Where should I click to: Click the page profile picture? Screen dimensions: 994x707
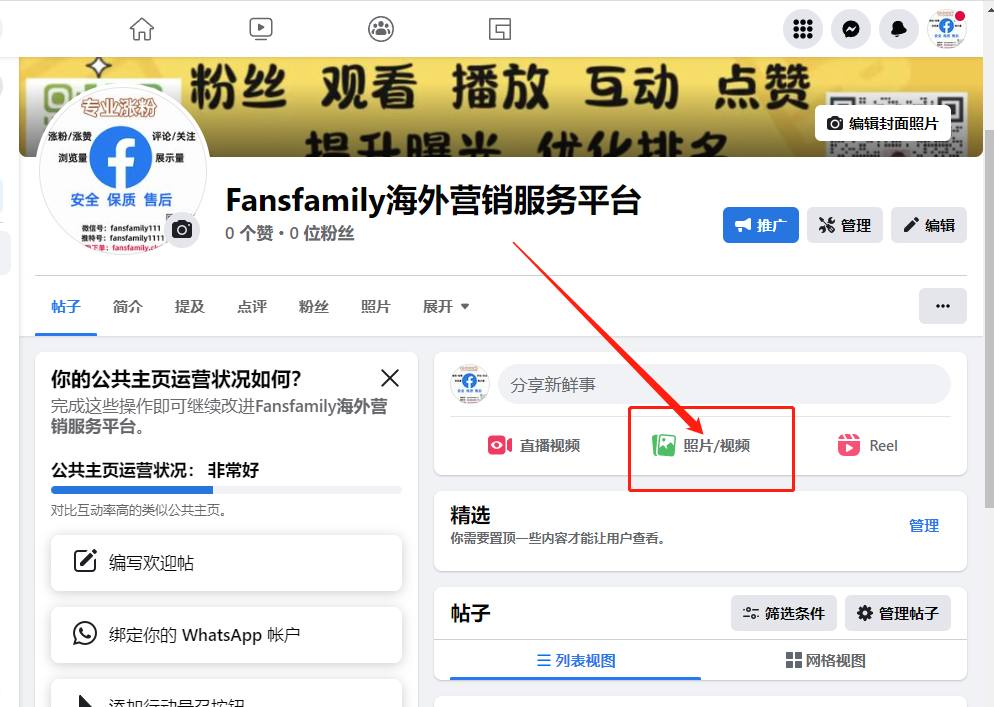[122, 170]
